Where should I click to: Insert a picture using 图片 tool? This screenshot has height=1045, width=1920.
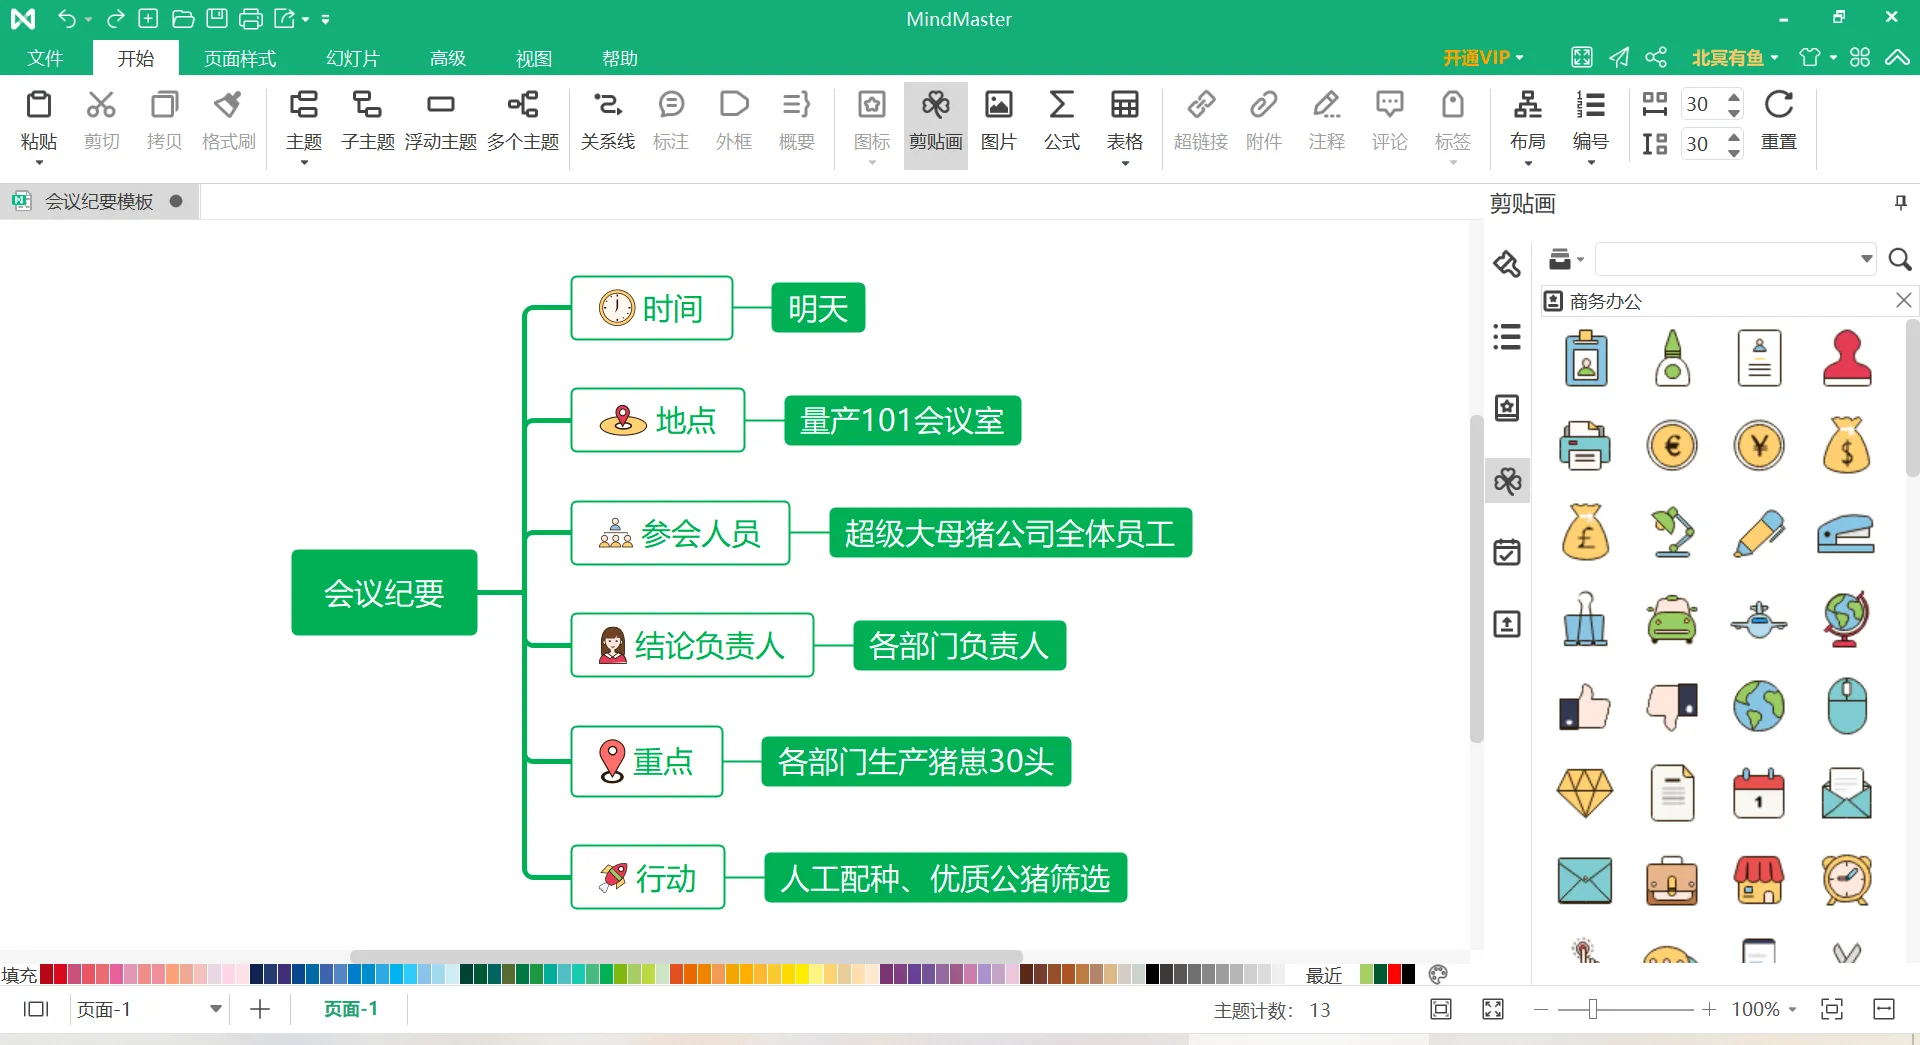tap(998, 120)
